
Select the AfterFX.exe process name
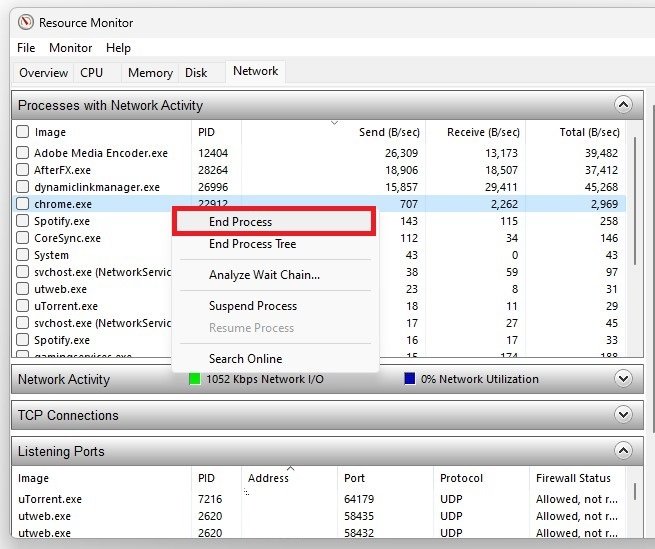pyautogui.click(x=62, y=170)
